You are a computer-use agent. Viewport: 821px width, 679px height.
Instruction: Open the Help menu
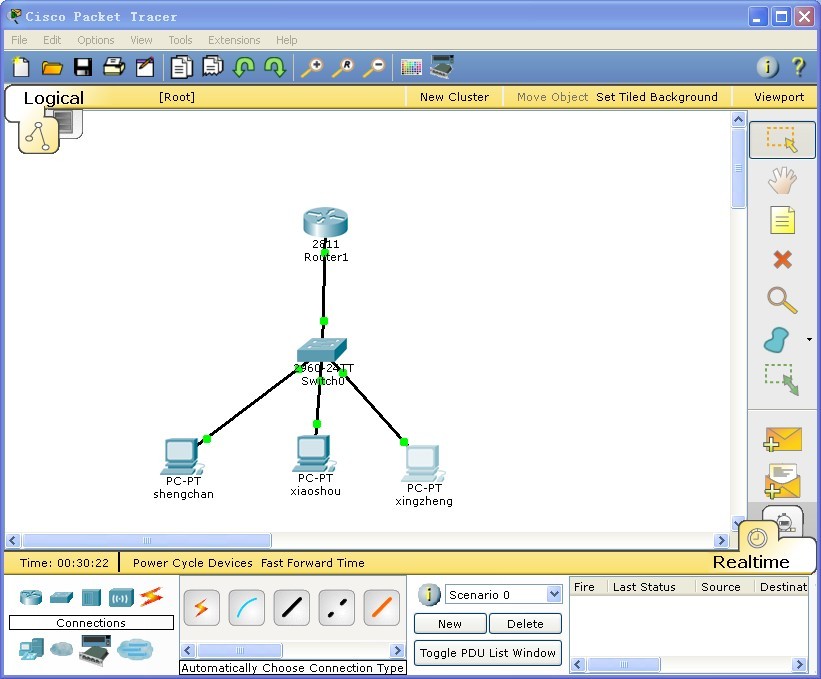[286, 40]
